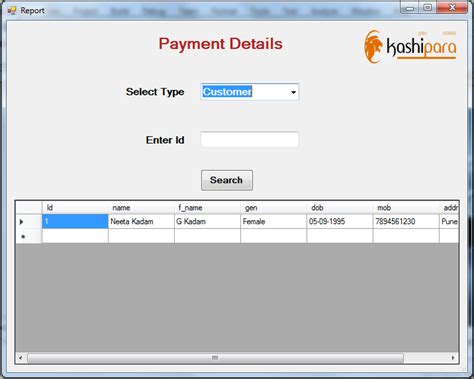Click the 'gen' column header
Viewport: 474px width, 379px height.
coord(273,208)
